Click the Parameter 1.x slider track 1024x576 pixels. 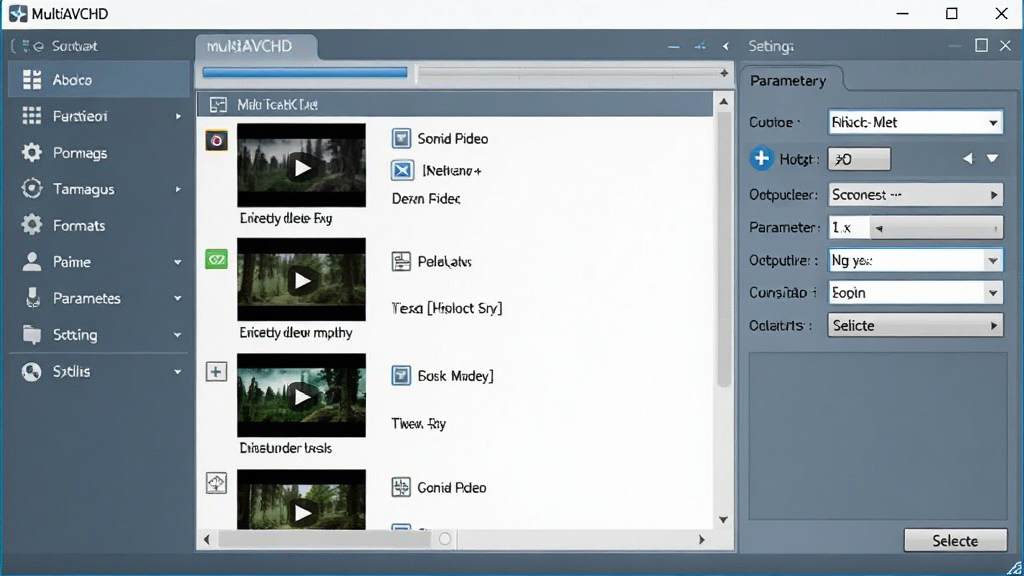coord(936,228)
